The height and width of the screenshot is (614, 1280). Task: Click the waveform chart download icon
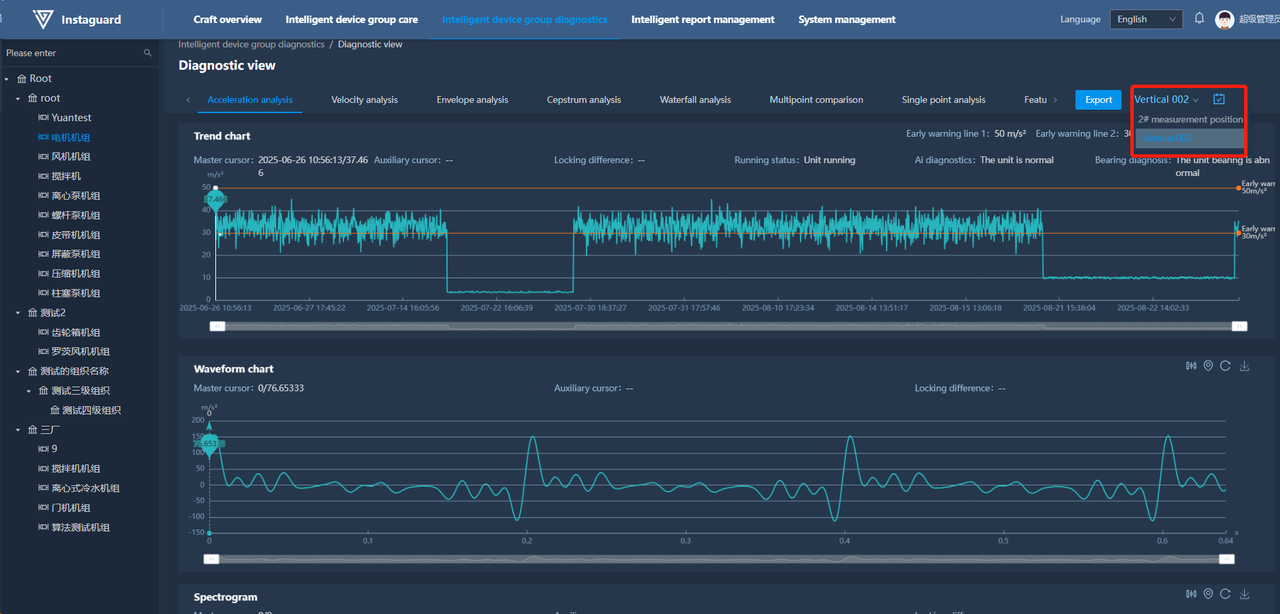[x=1244, y=366]
